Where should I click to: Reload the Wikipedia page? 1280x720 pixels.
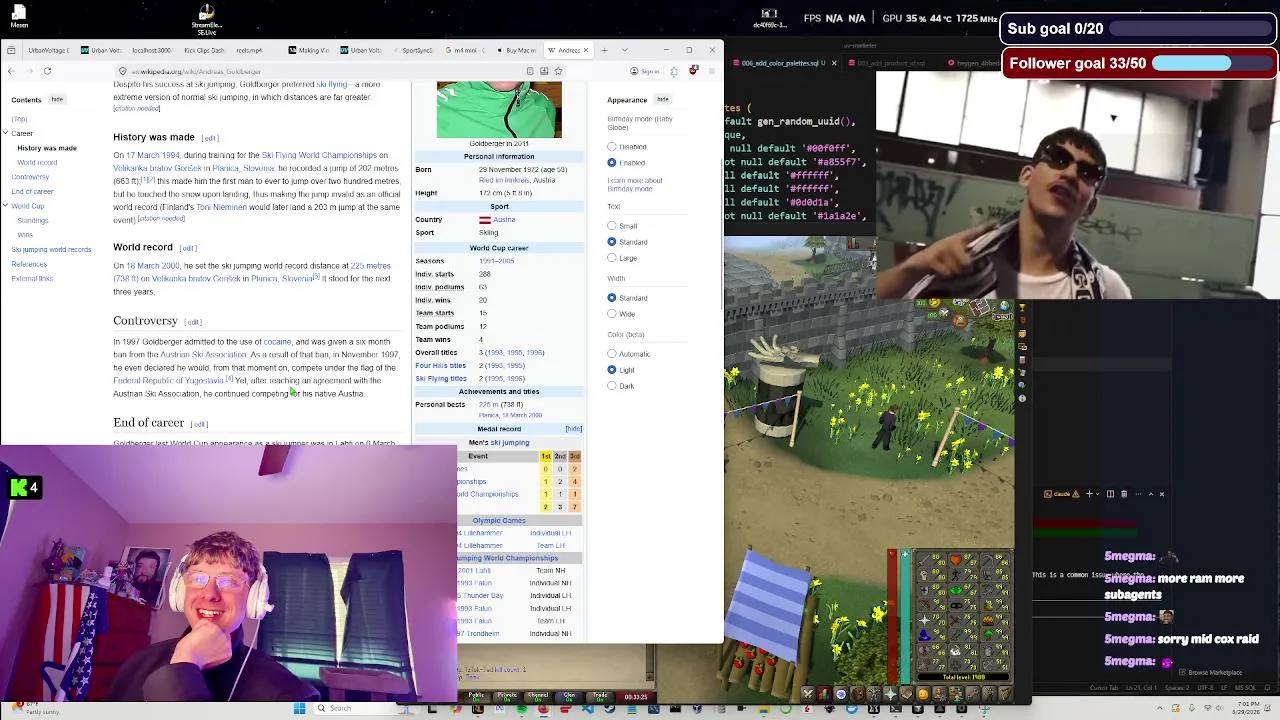click(47, 71)
